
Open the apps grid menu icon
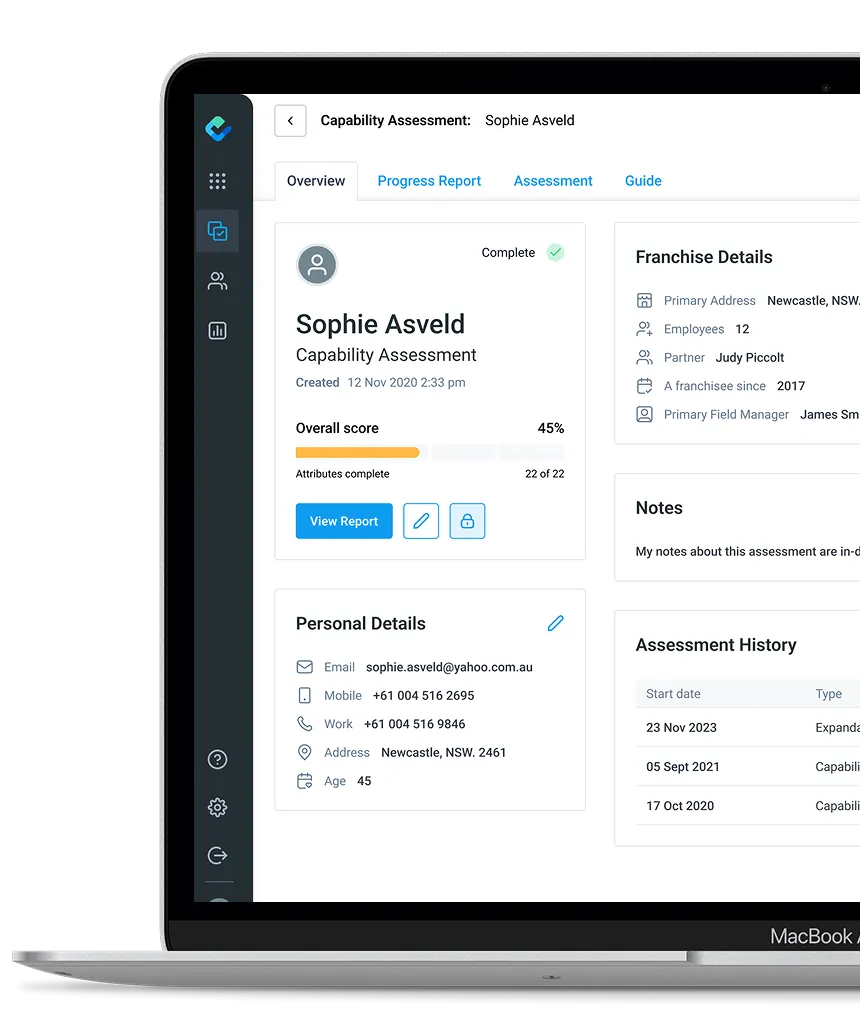217,181
